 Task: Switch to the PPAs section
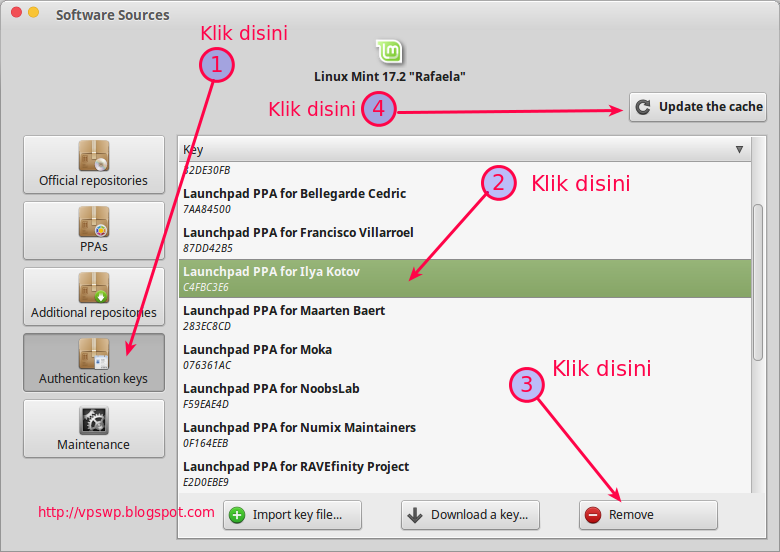coord(94,231)
